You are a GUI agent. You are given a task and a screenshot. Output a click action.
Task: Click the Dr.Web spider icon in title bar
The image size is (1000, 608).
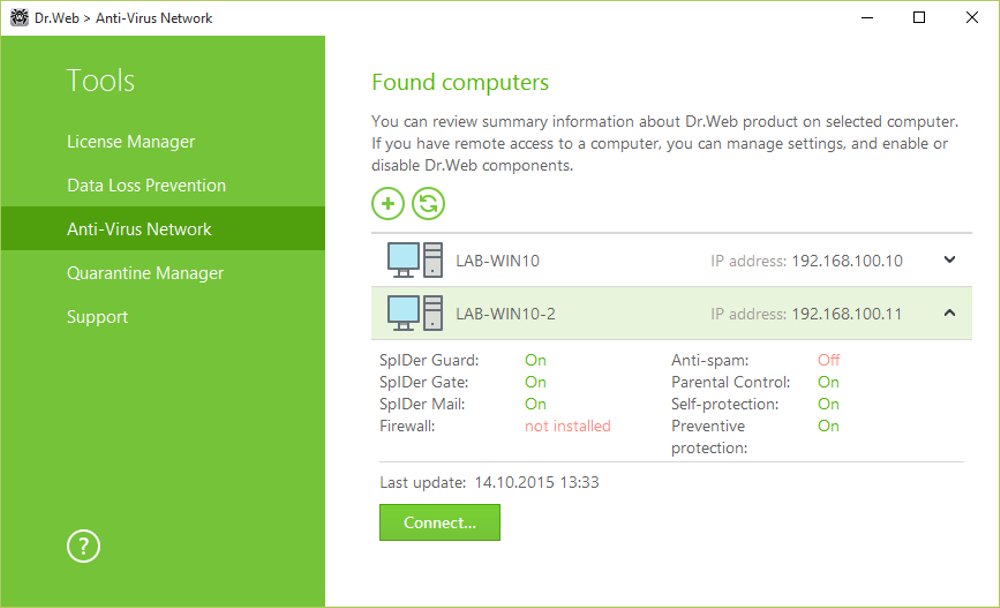pos(18,17)
